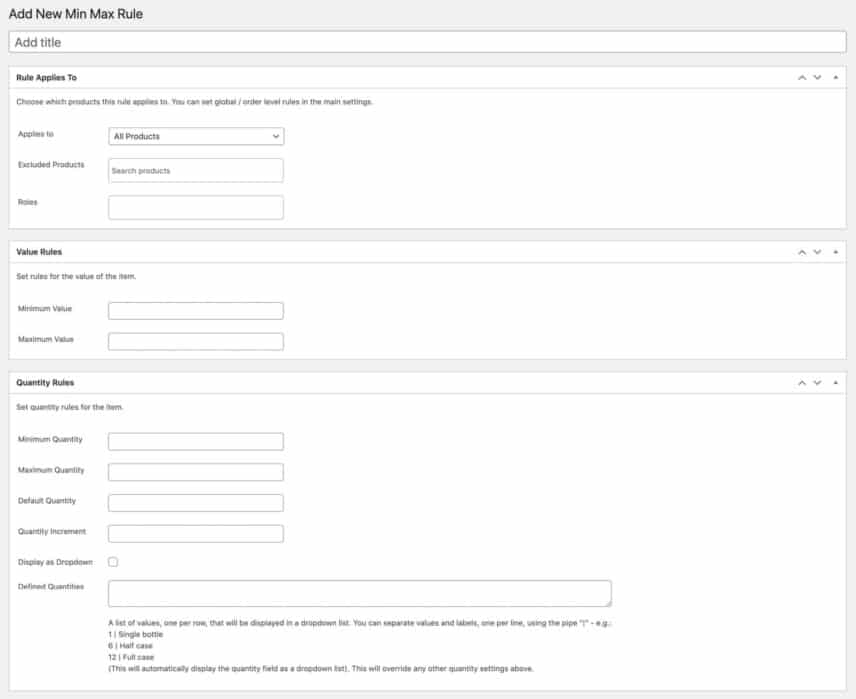Click the move up arrow on Value Rules
This screenshot has width=856, height=699.
pyautogui.click(x=801, y=251)
